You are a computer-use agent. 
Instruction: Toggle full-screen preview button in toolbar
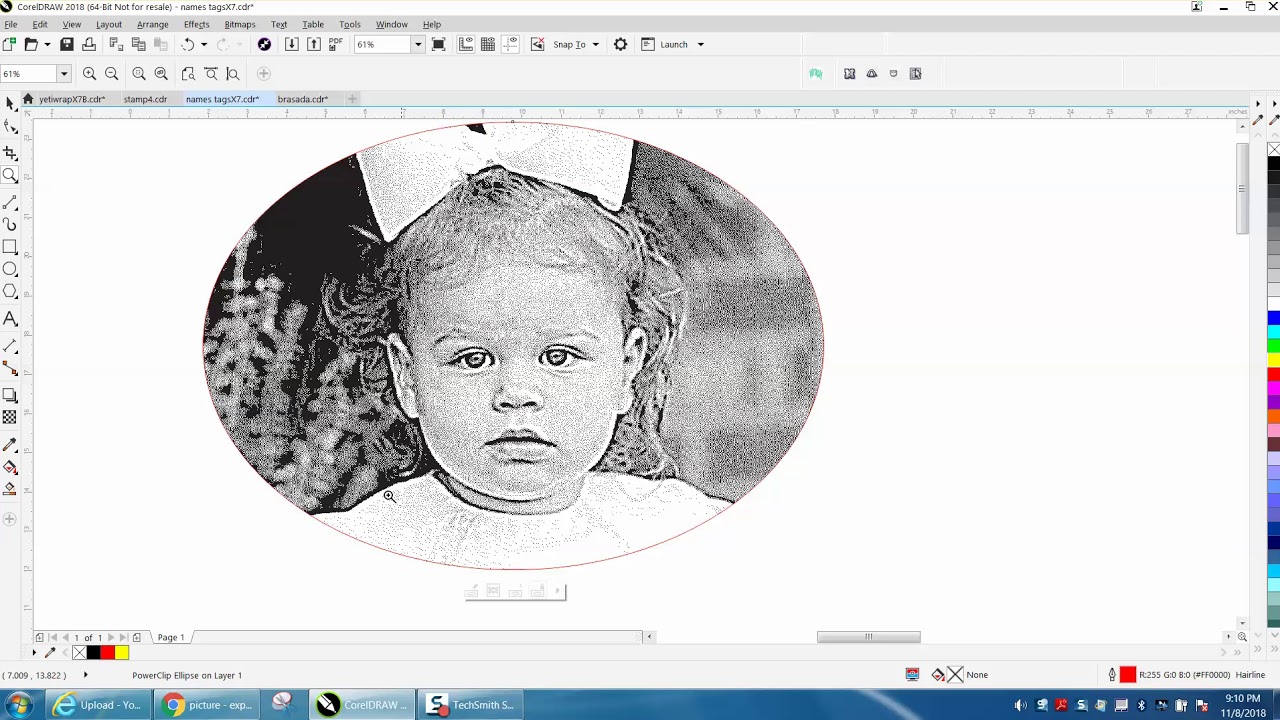tap(438, 44)
